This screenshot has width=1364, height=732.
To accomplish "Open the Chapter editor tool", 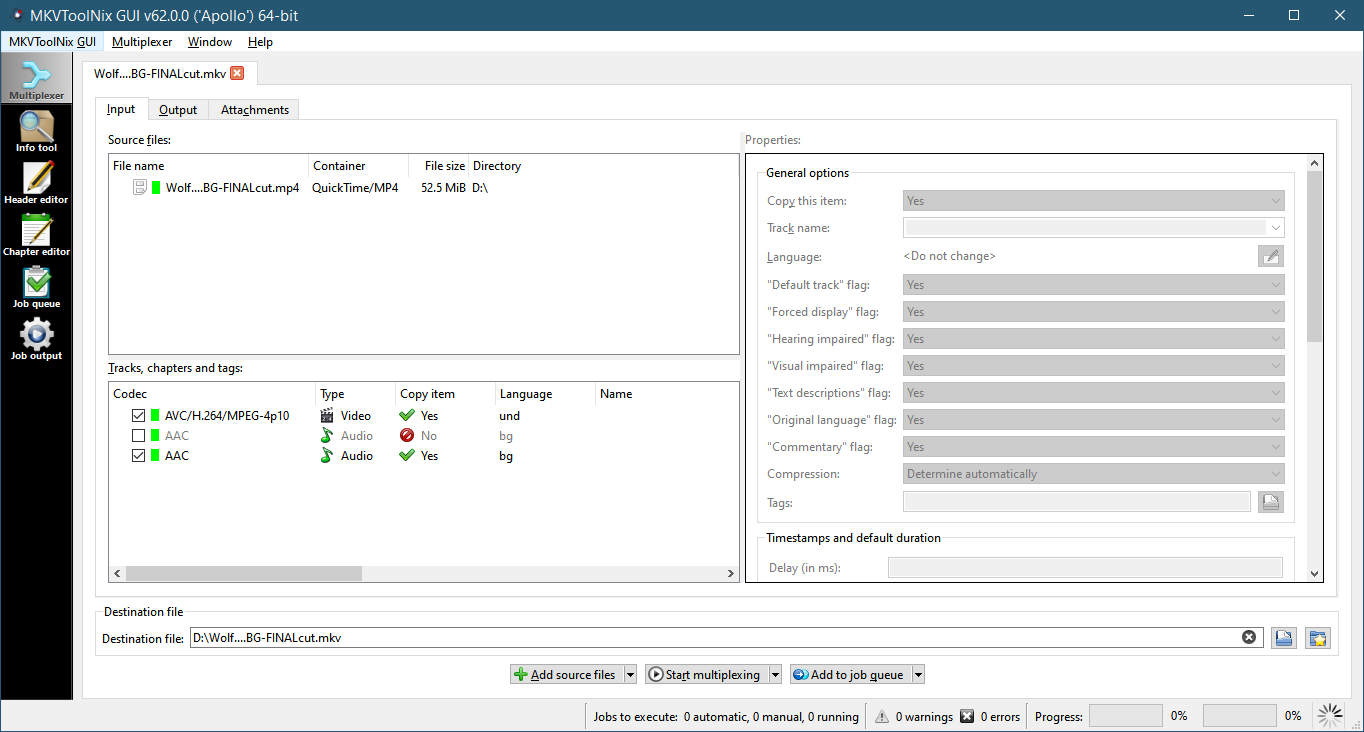I will pyautogui.click(x=36, y=234).
